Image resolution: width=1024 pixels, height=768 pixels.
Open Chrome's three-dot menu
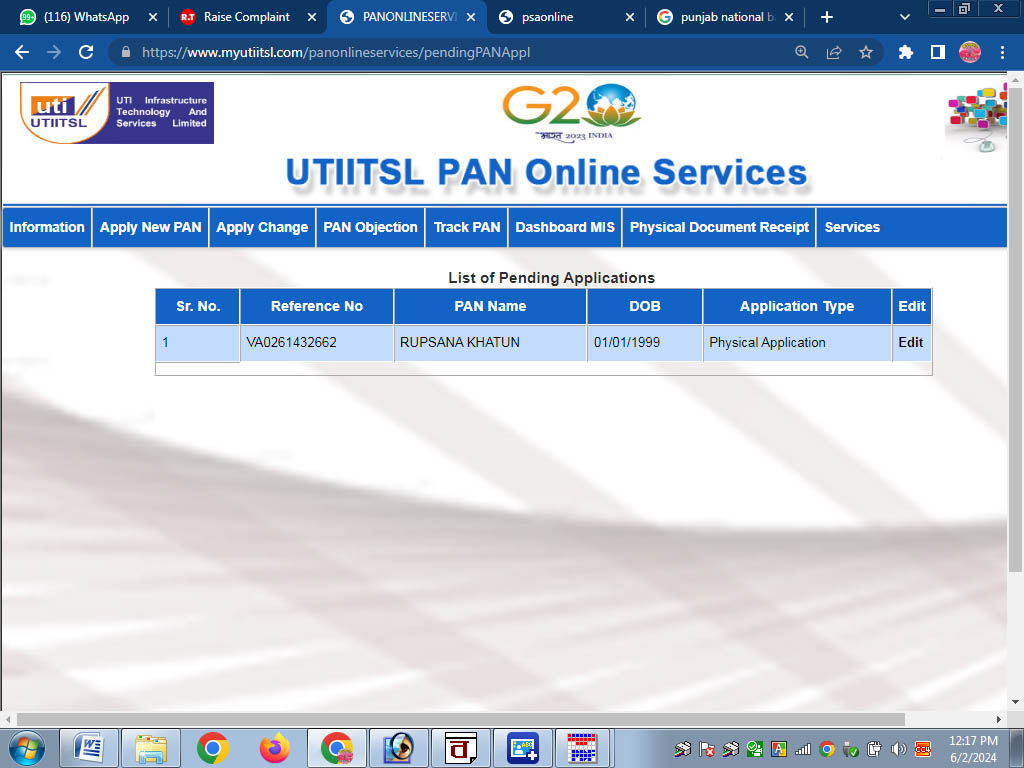(1002, 53)
